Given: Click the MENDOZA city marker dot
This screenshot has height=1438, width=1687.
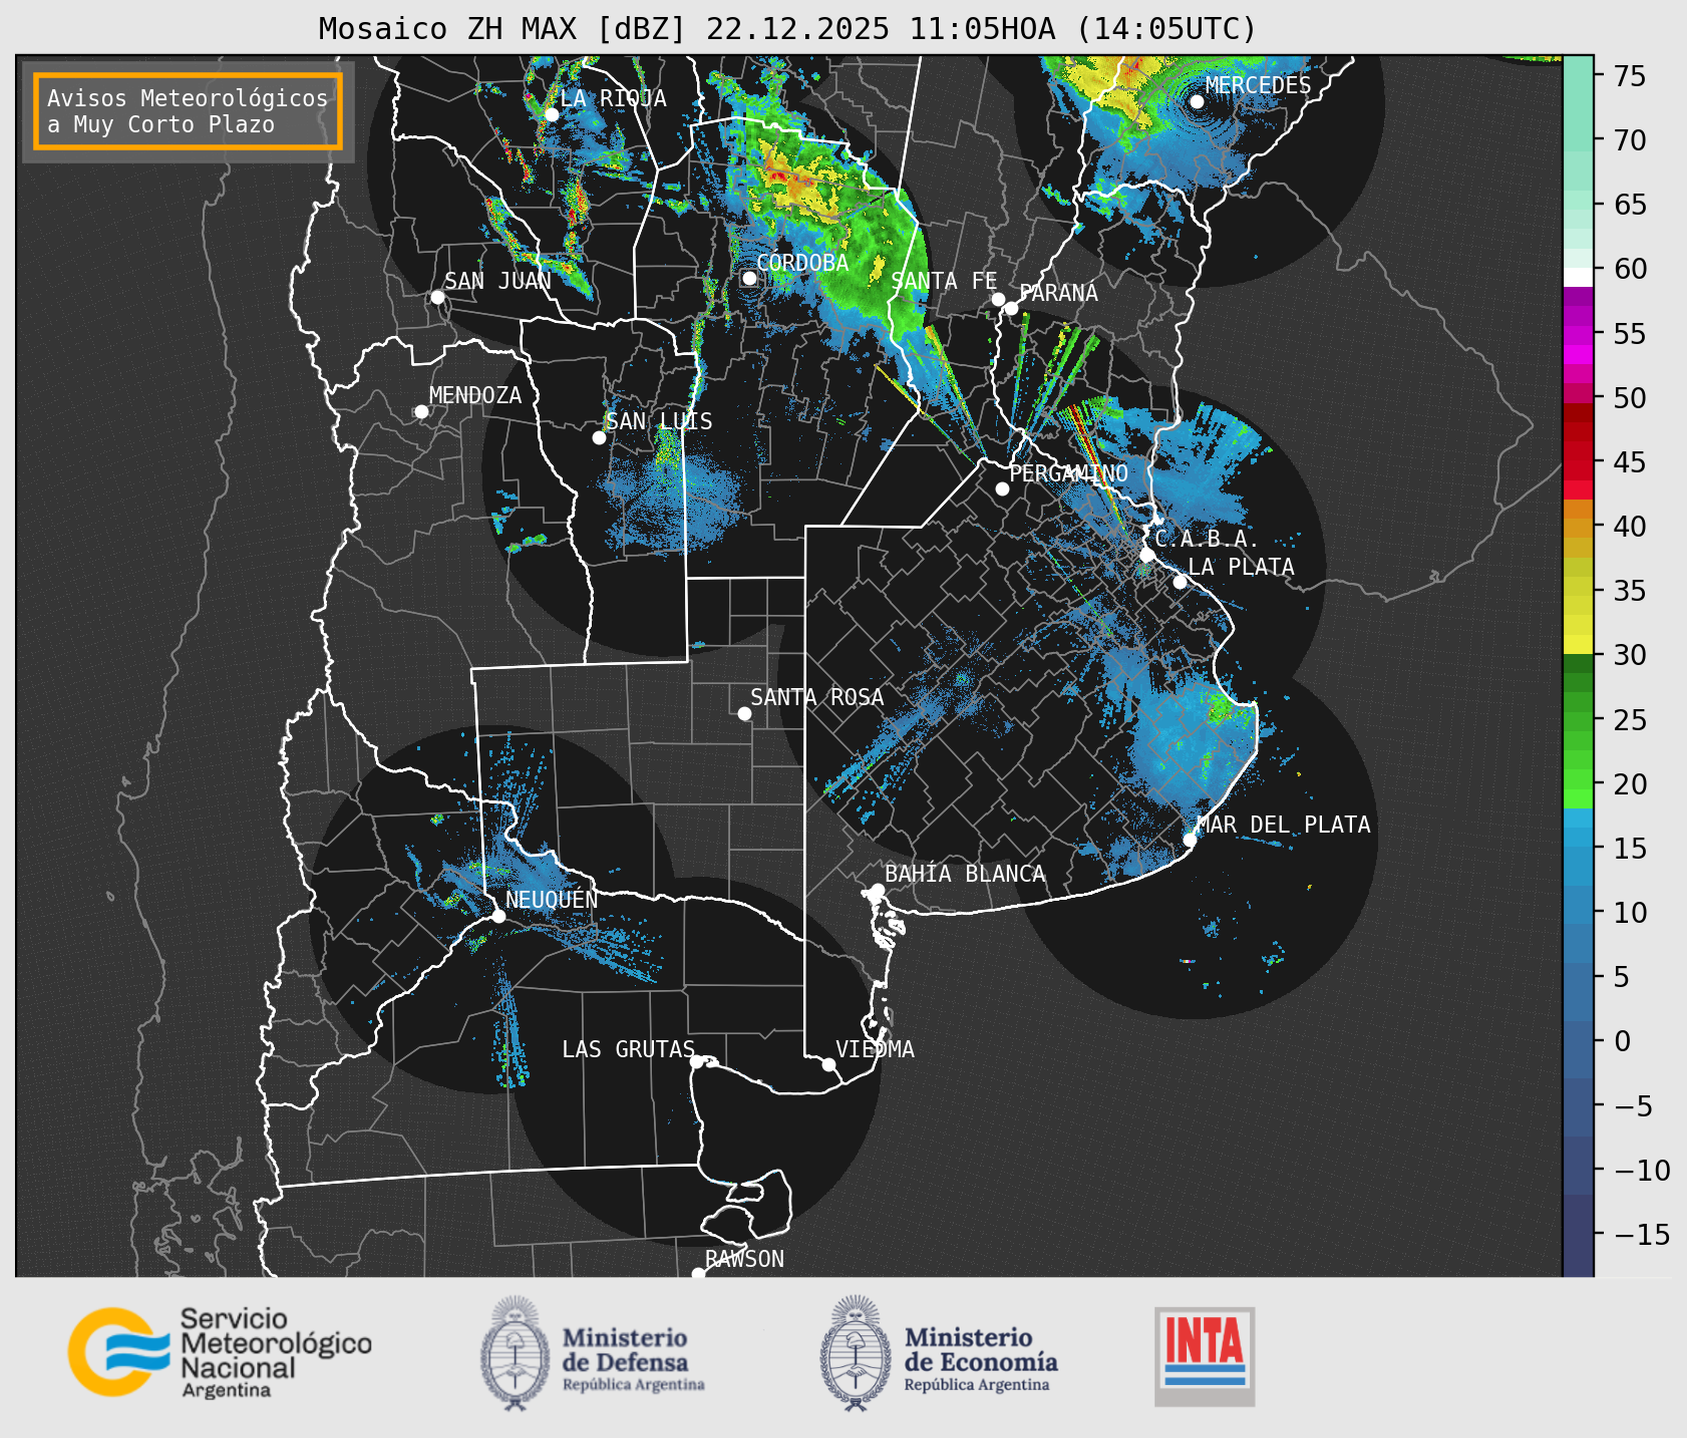Looking at the screenshot, I should pos(421,412).
